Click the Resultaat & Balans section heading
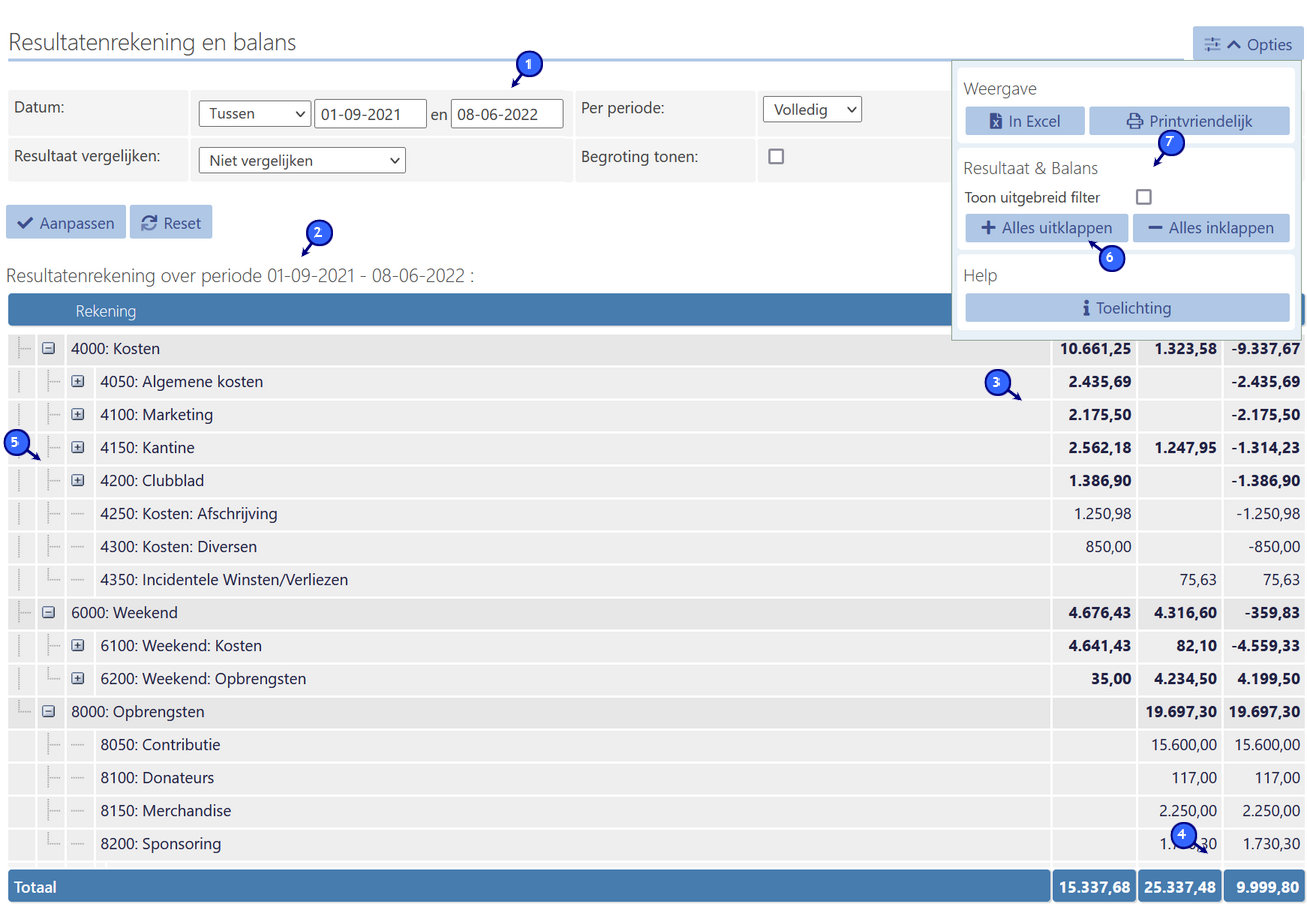Screen dimensions: 1307x904 coord(1030,167)
